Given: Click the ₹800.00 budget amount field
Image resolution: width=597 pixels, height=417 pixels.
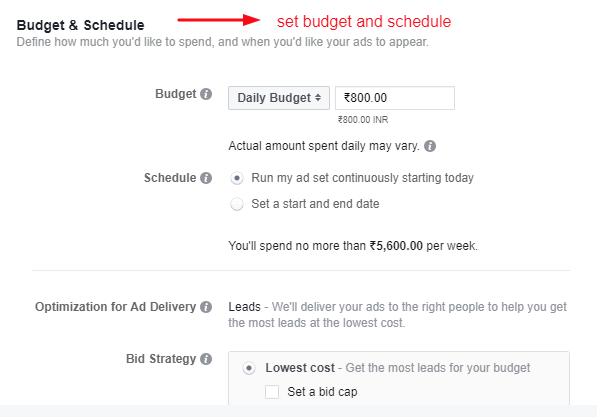Looking at the screenshot, I should coord(395,98).
